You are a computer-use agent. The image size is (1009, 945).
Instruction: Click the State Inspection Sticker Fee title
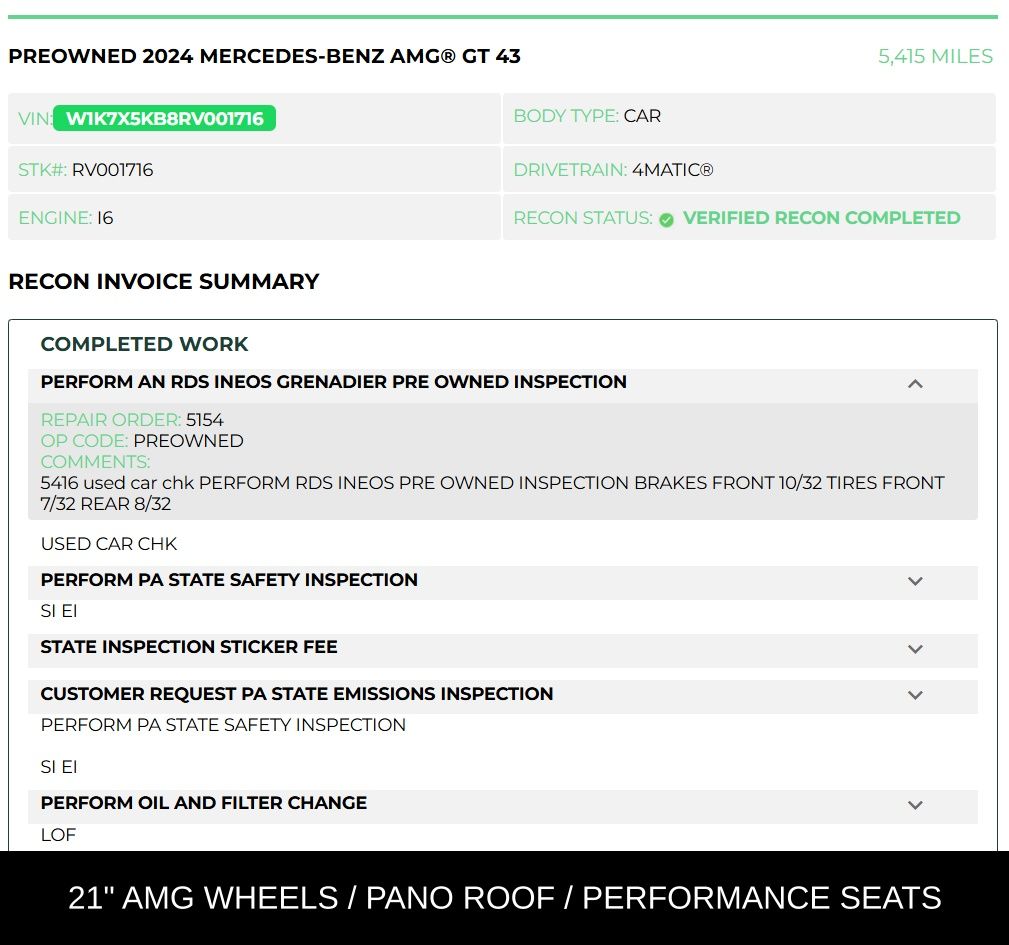(189, 647)
